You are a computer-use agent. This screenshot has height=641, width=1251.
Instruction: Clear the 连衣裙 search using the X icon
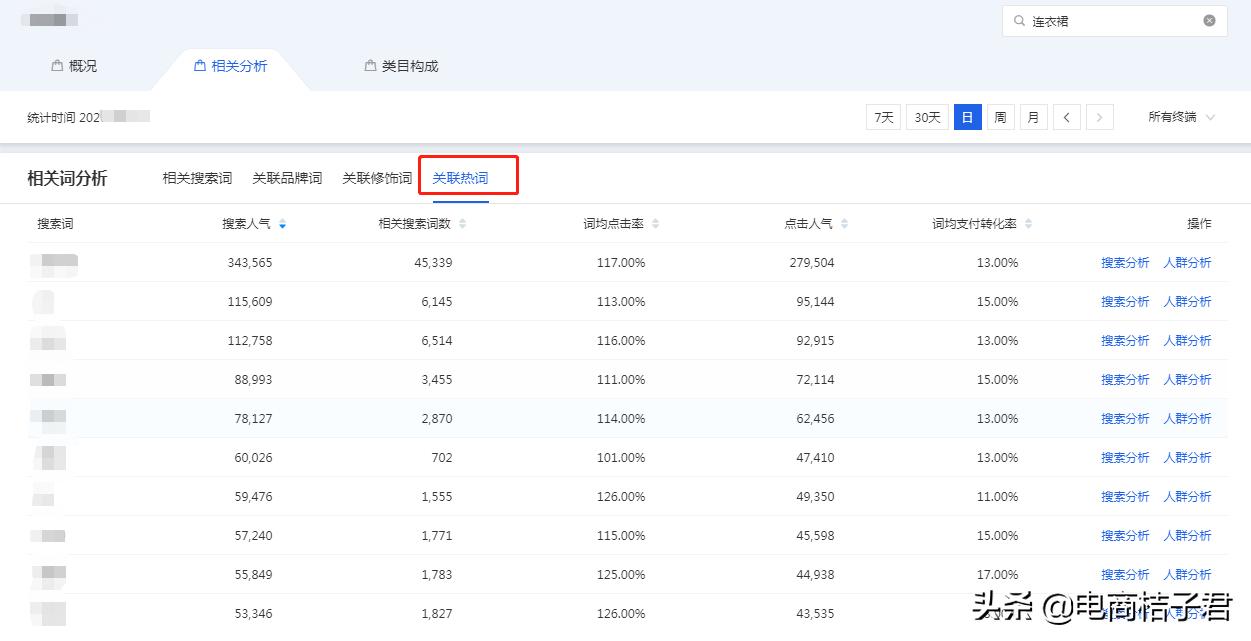(x=1208, y=20)
